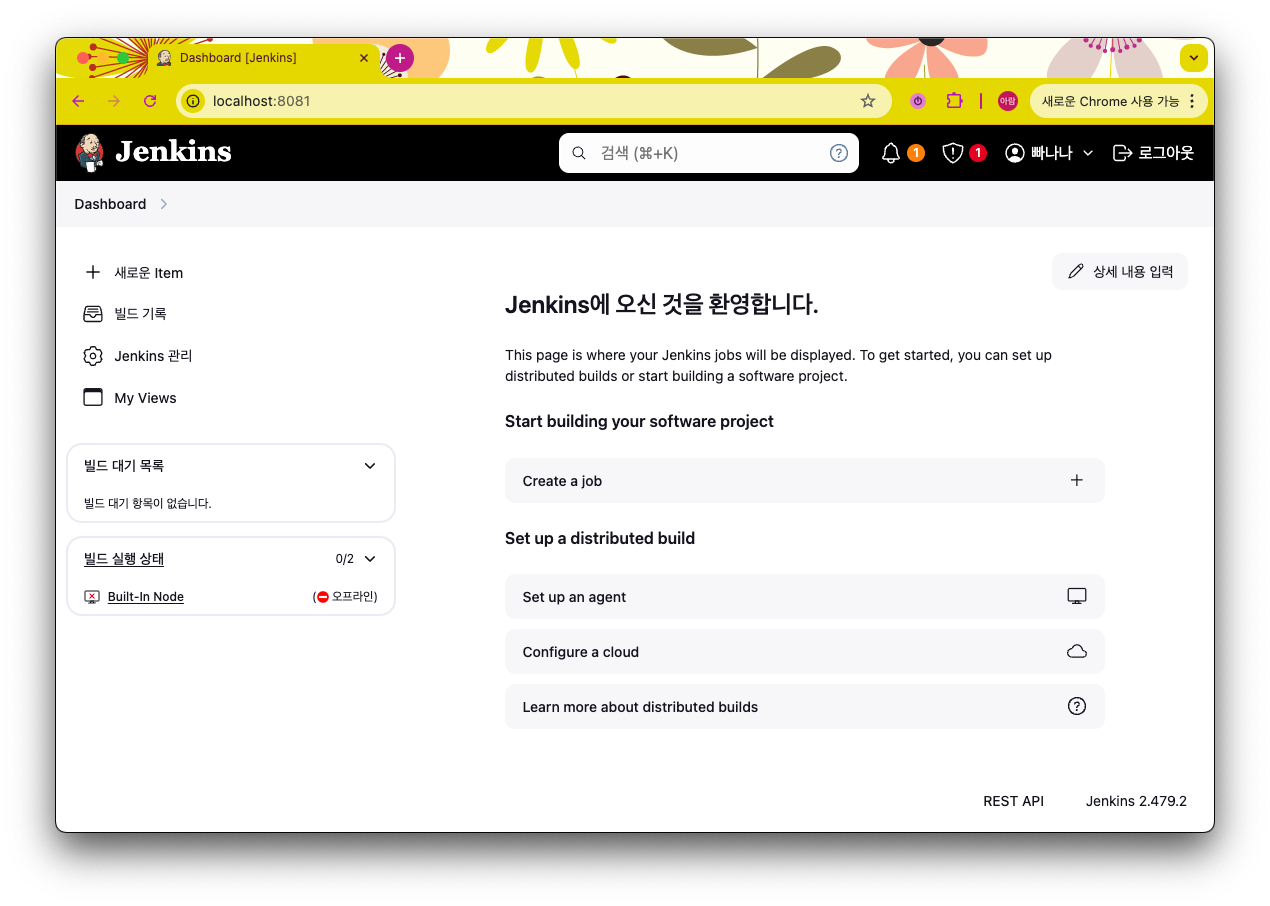Click the search help question mark icon
This screenshot has height=906, width=1270.
[839, 153]
